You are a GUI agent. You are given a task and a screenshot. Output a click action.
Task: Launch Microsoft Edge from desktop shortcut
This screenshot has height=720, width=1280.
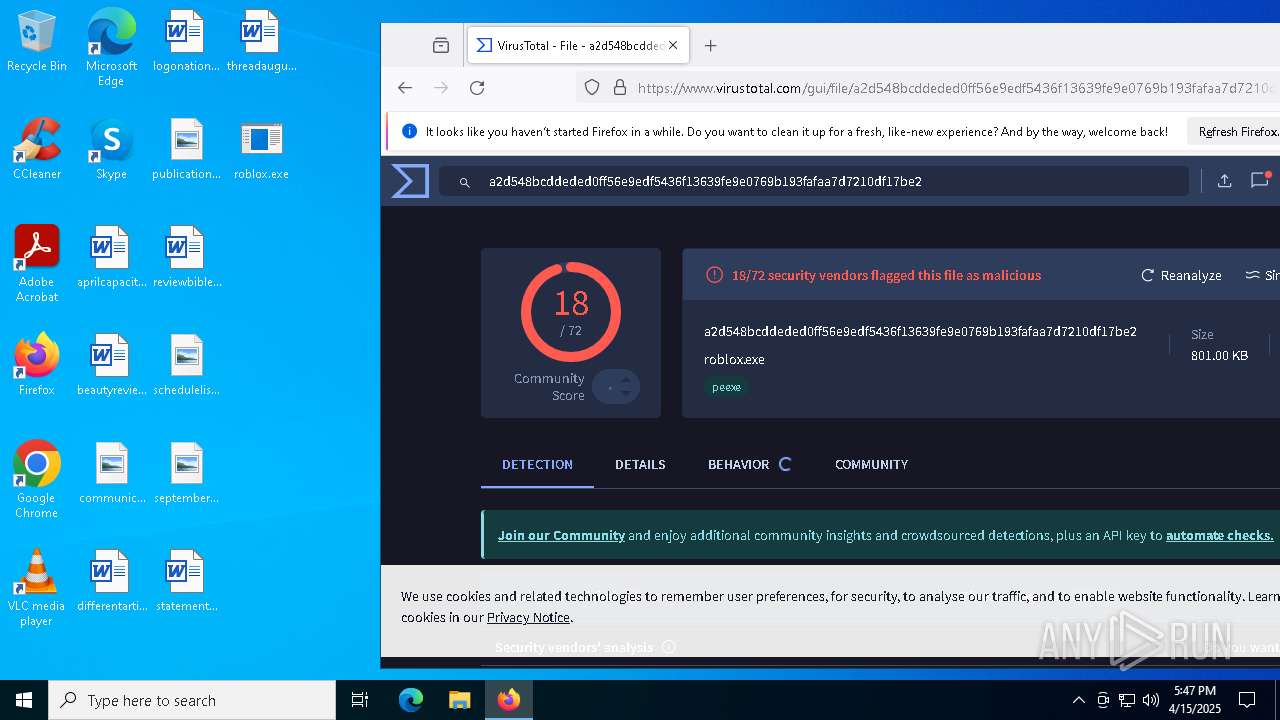click(x=111, y=48)
